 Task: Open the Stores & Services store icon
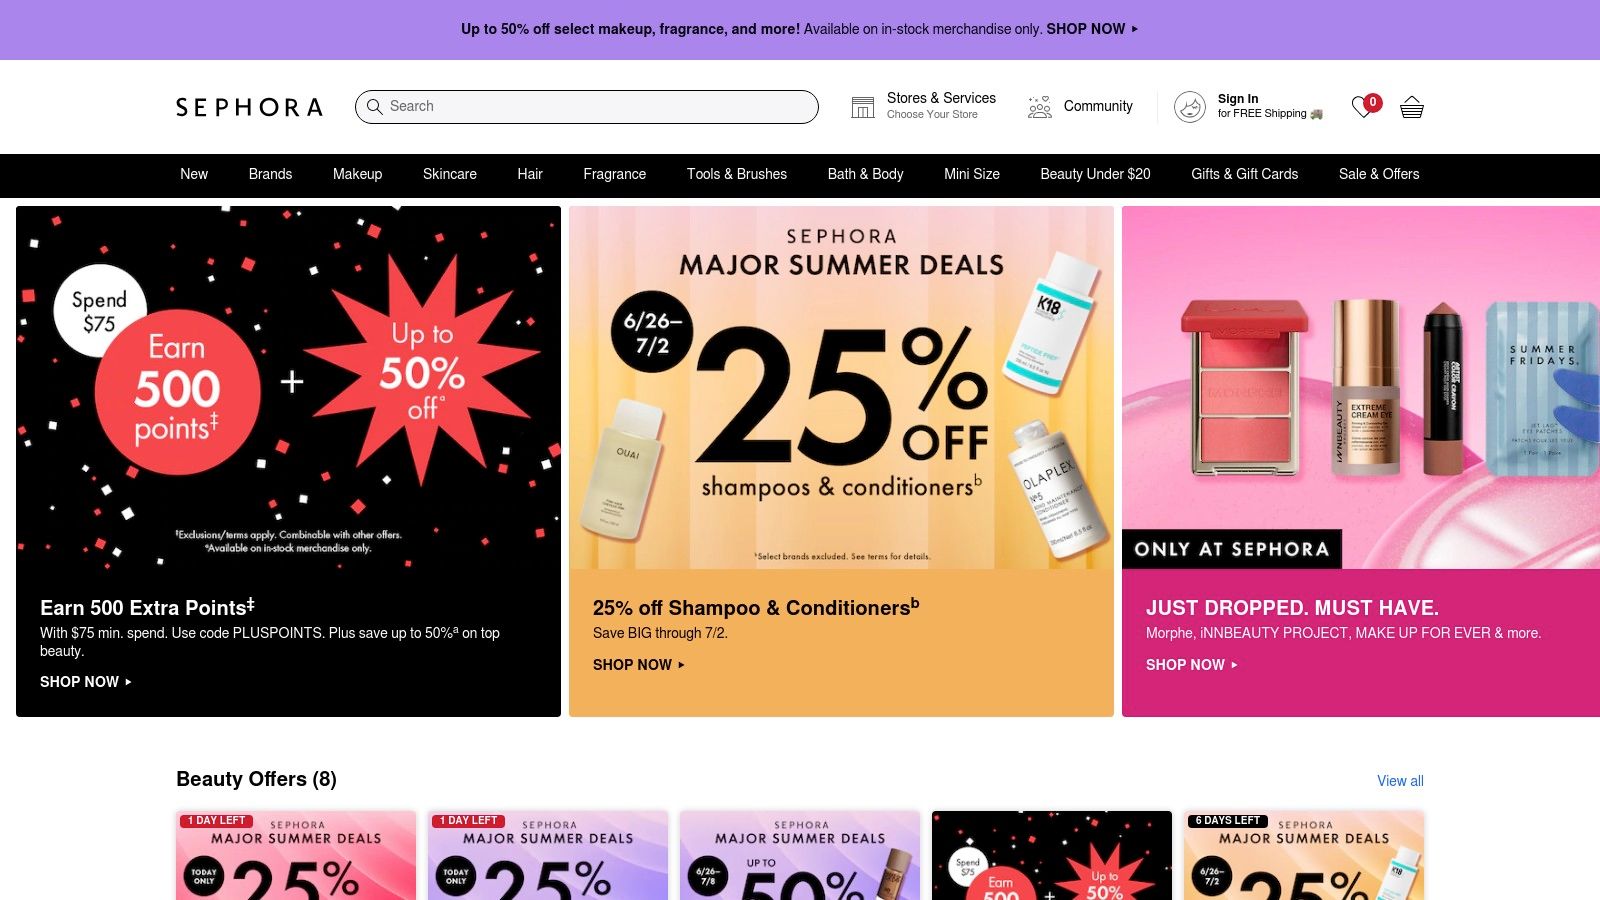863,107
